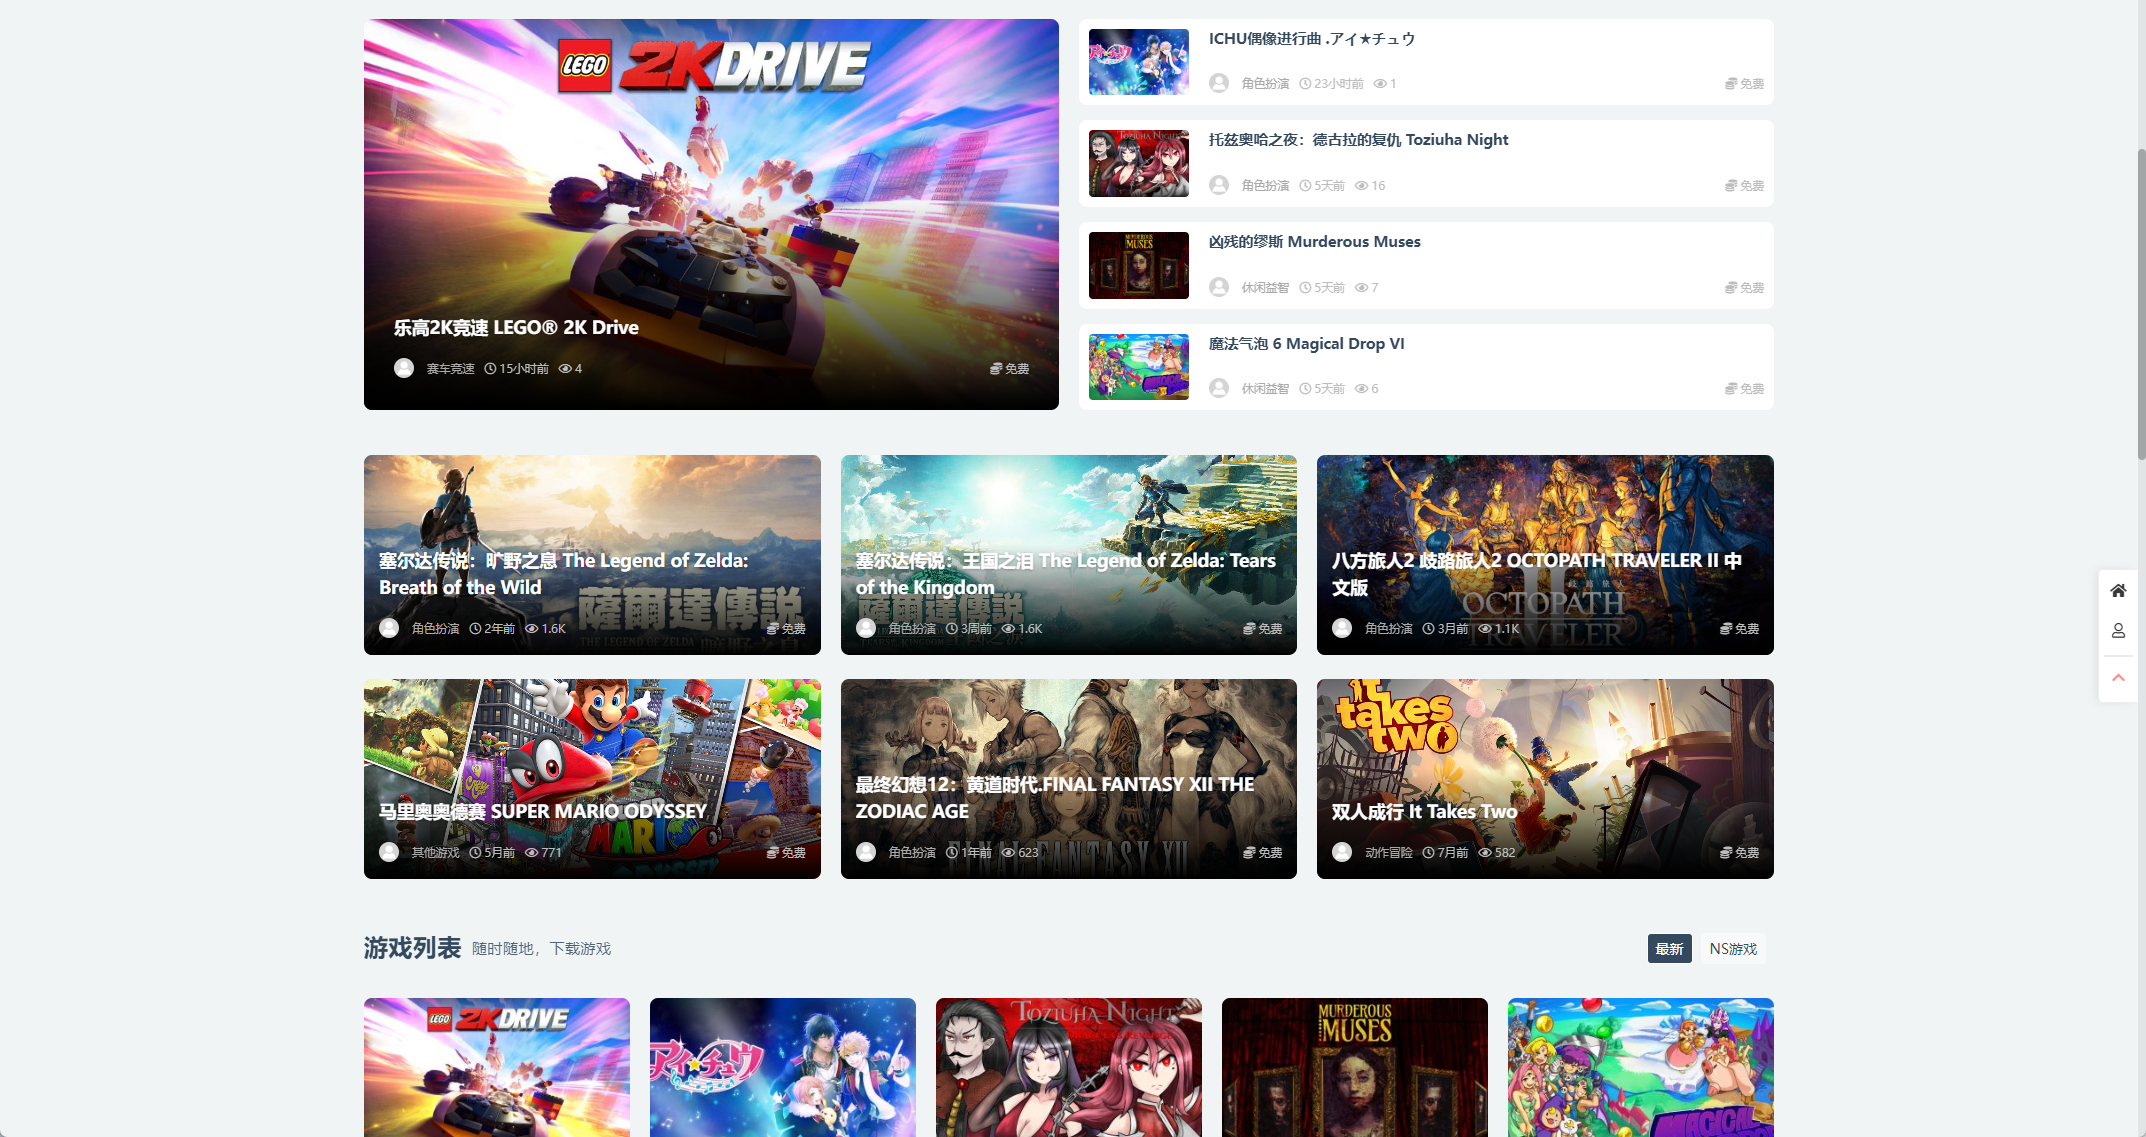Open Magical Drop VI thumbnail in side list

1138,367
